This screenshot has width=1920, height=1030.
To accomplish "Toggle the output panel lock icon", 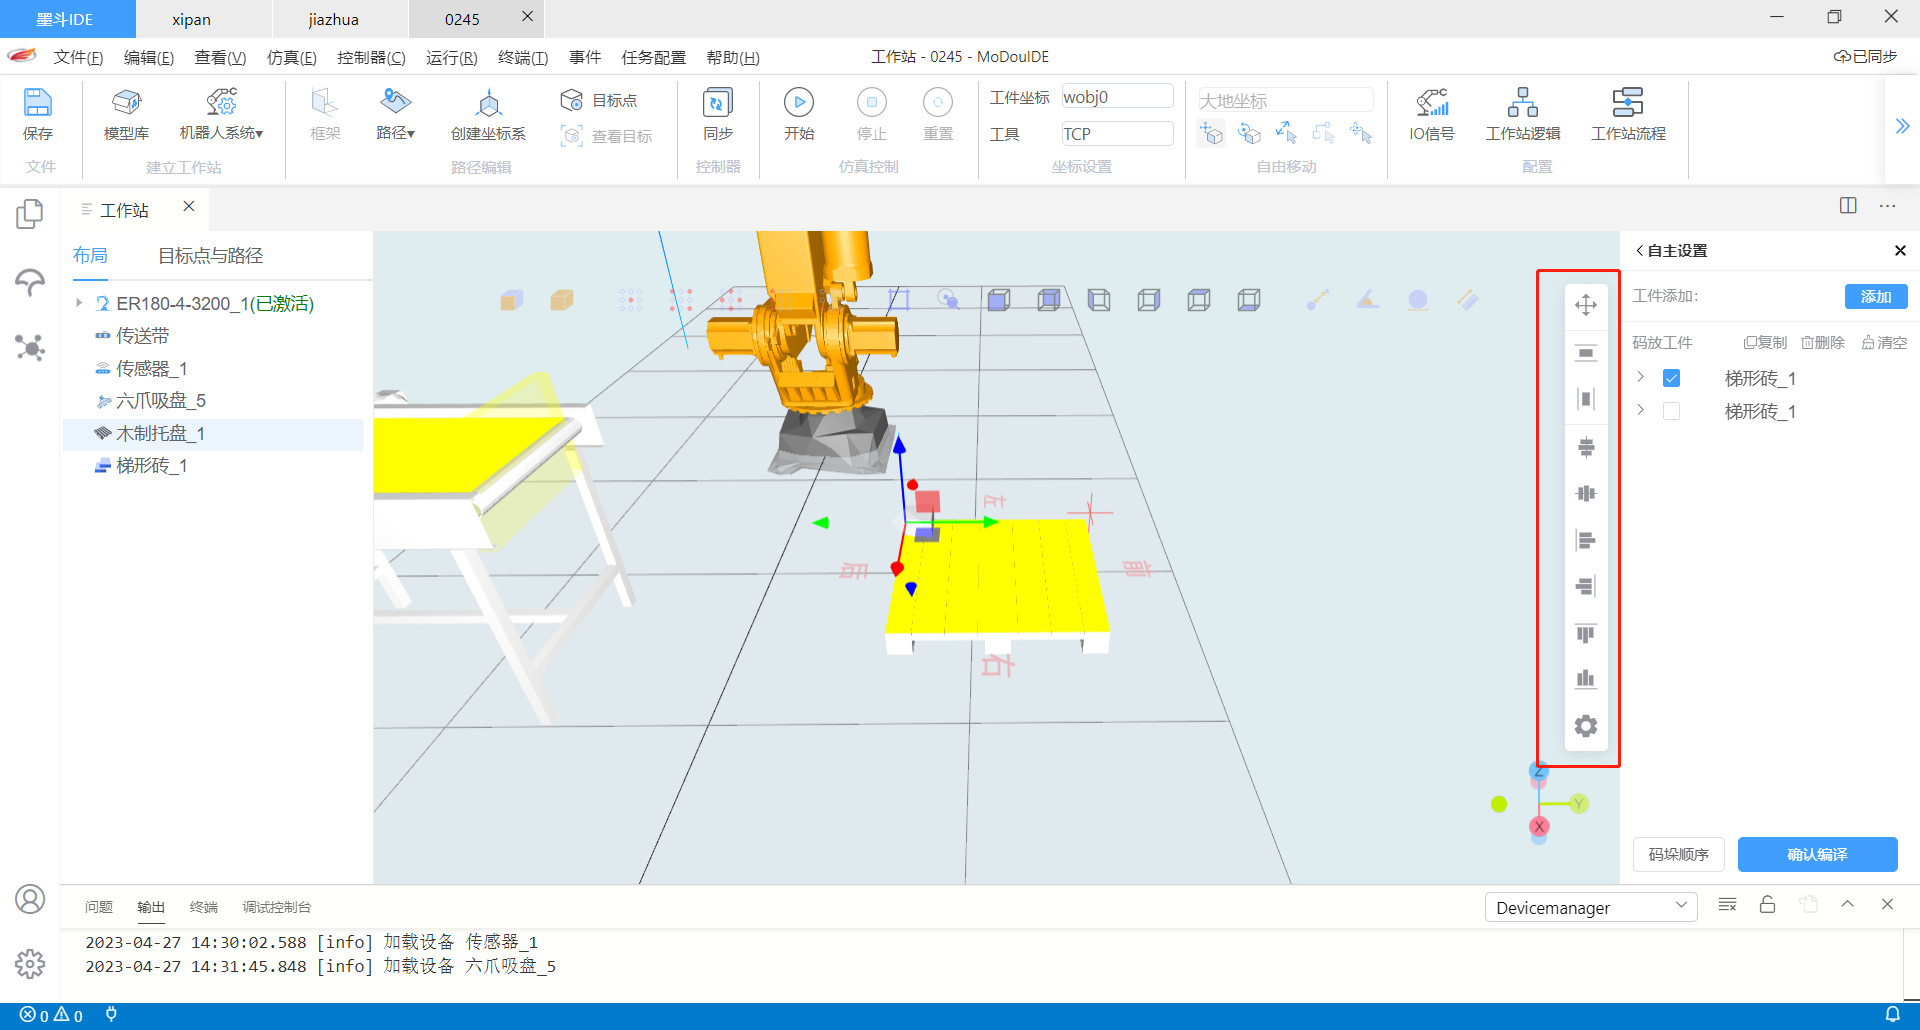I will pos(1767,905).
